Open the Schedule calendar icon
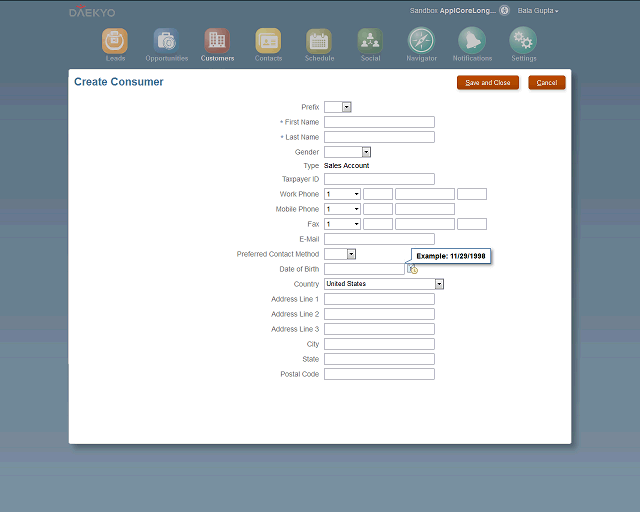Viewport: 640px width, 512px height. click(x=319, y=41)
